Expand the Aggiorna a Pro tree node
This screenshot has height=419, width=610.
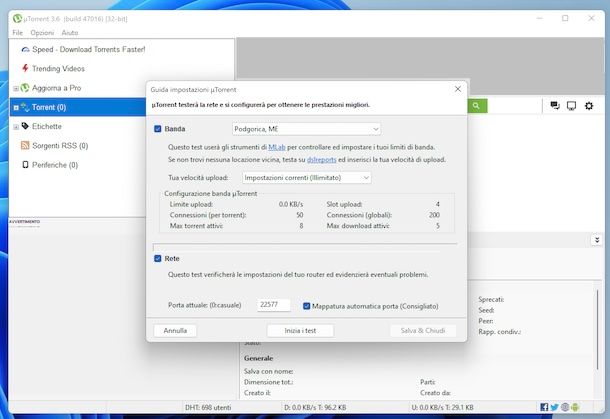(x=16, y=88)
